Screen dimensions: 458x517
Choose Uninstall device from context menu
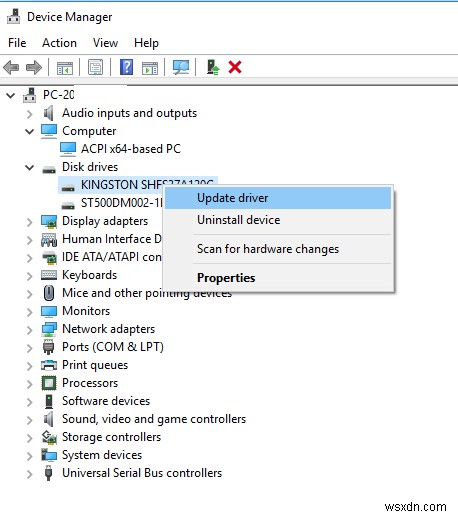[278, 220]
